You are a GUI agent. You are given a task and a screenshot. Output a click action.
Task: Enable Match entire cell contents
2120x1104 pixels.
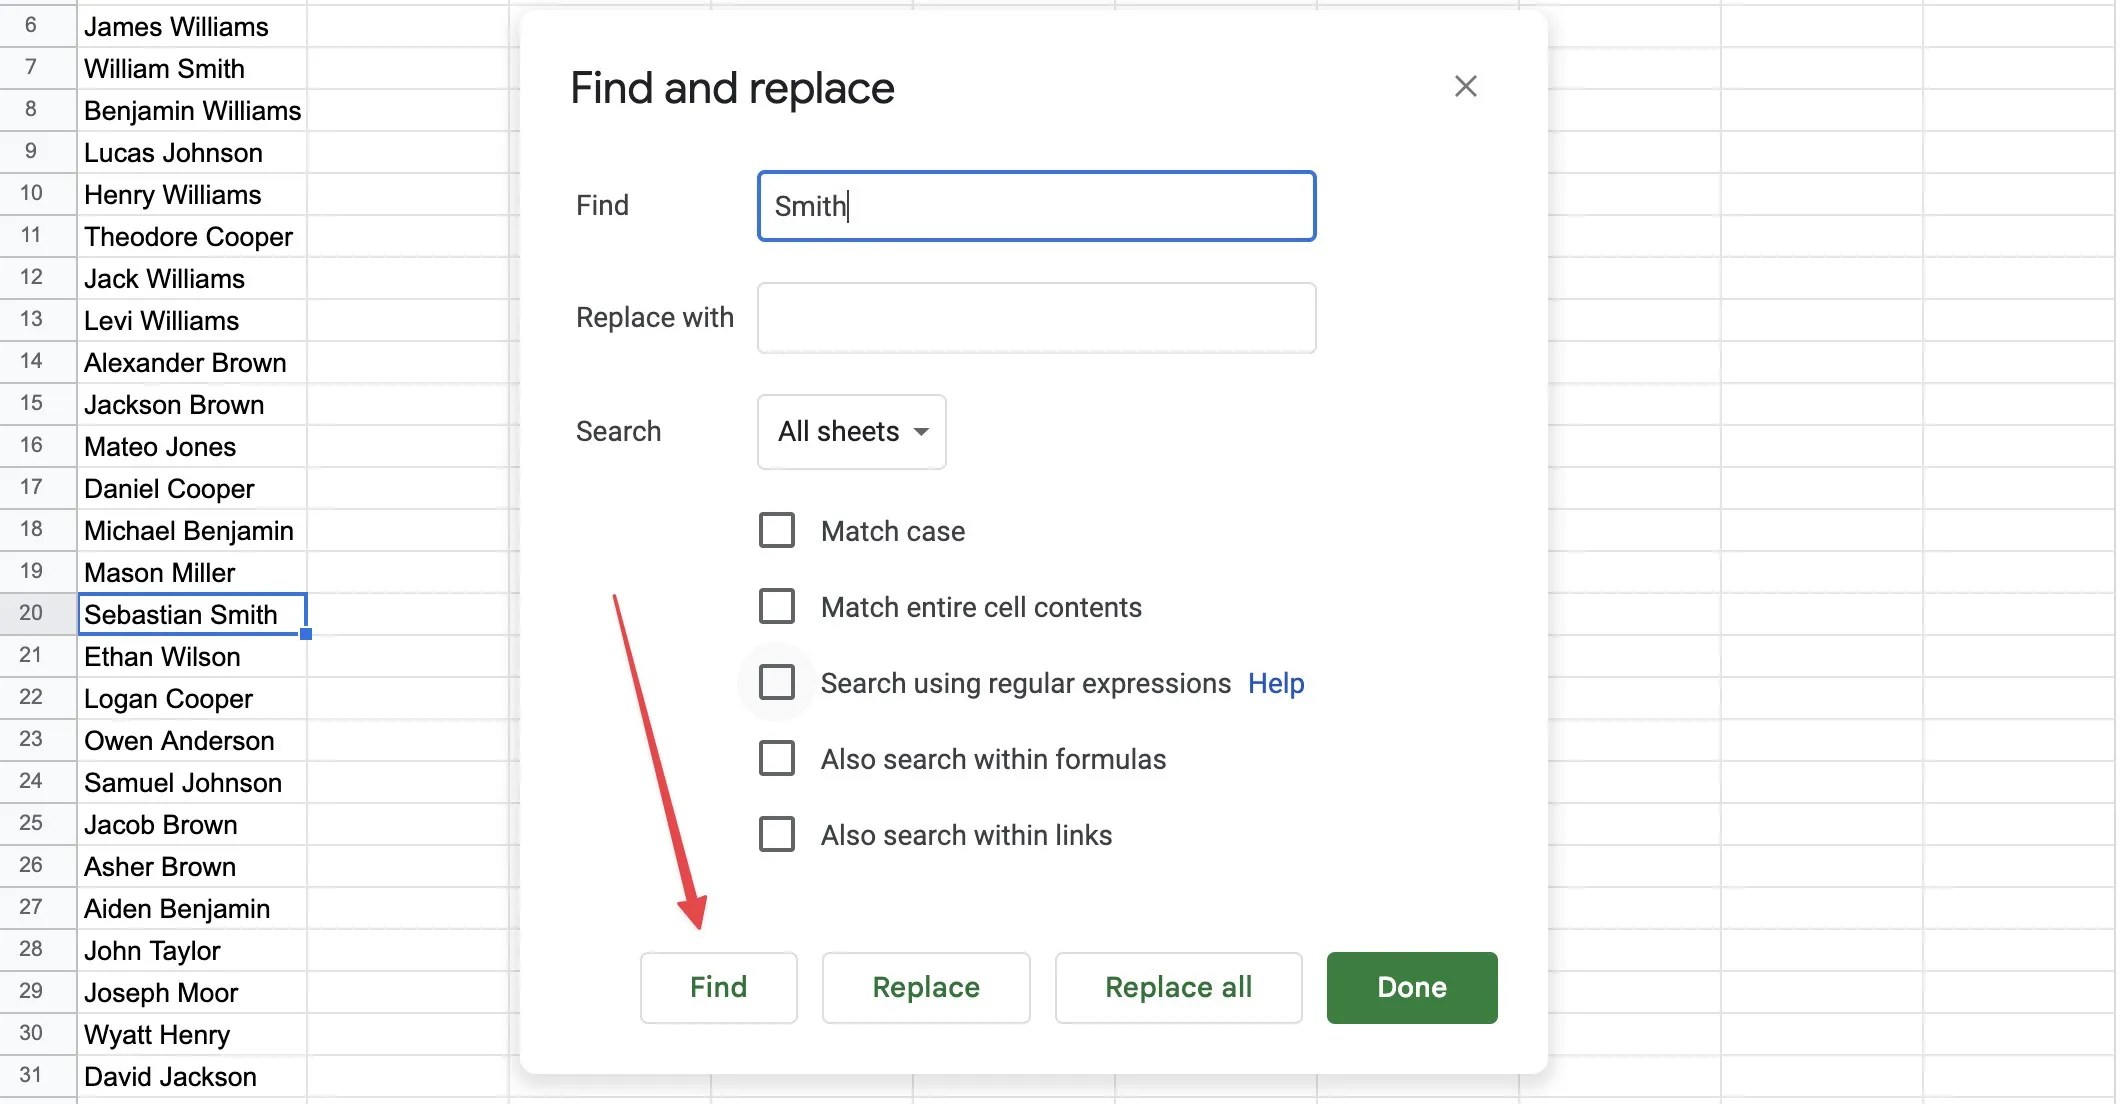[776, 606]
